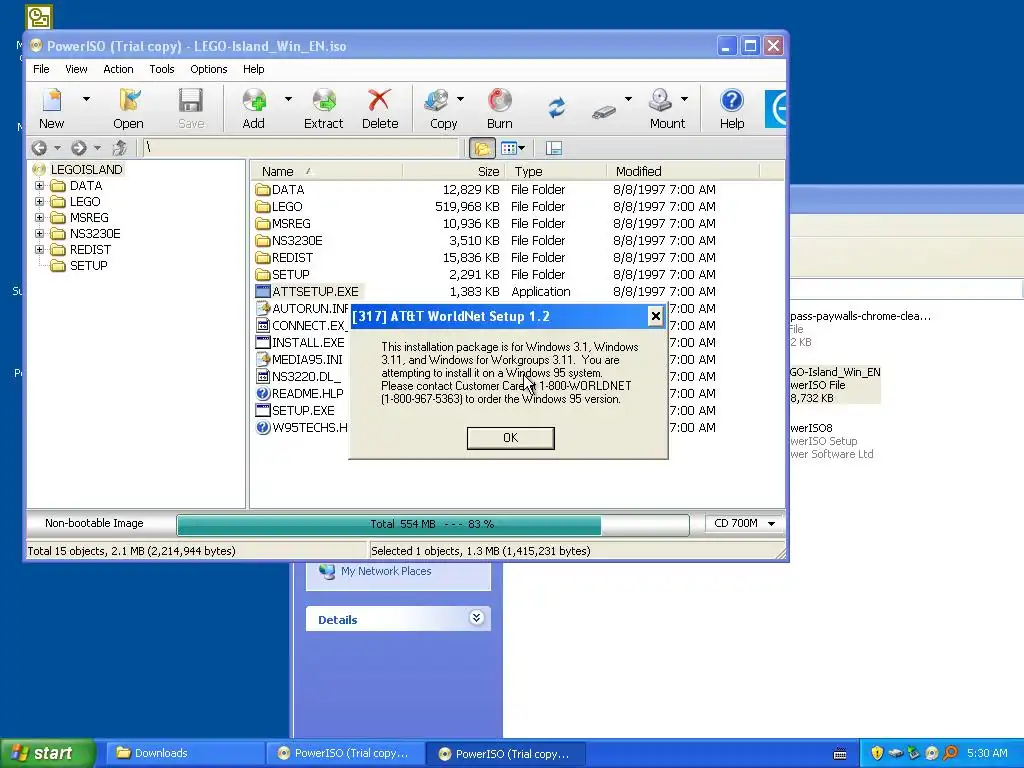
Task: Click the security shield tray icon
Action: pos(877,754)
